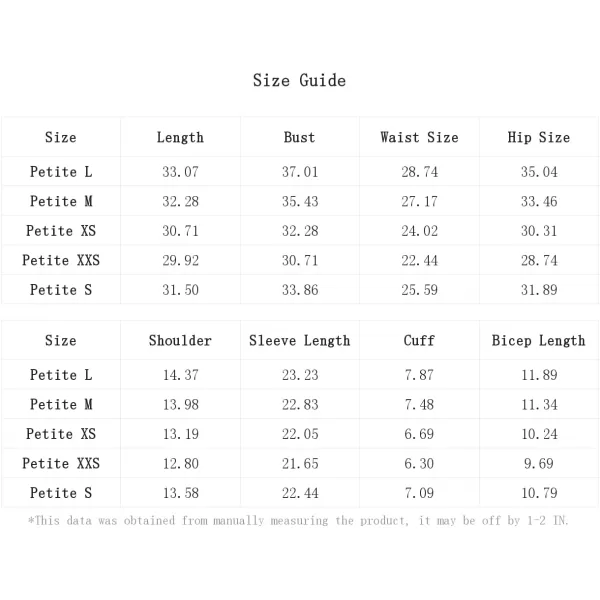600x600 pixels.
Task: Select the Bust column header
Action: coord(300,137)
